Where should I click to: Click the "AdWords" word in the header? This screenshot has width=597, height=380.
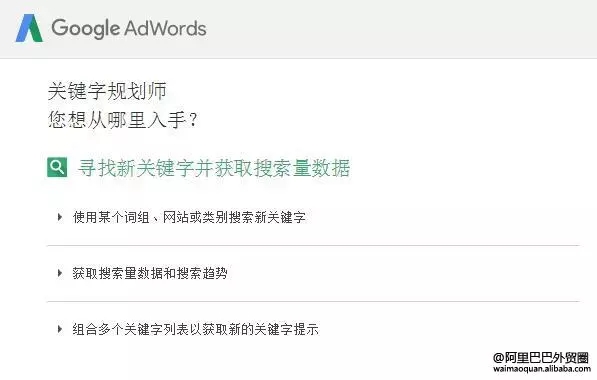[x=165, y=28]
